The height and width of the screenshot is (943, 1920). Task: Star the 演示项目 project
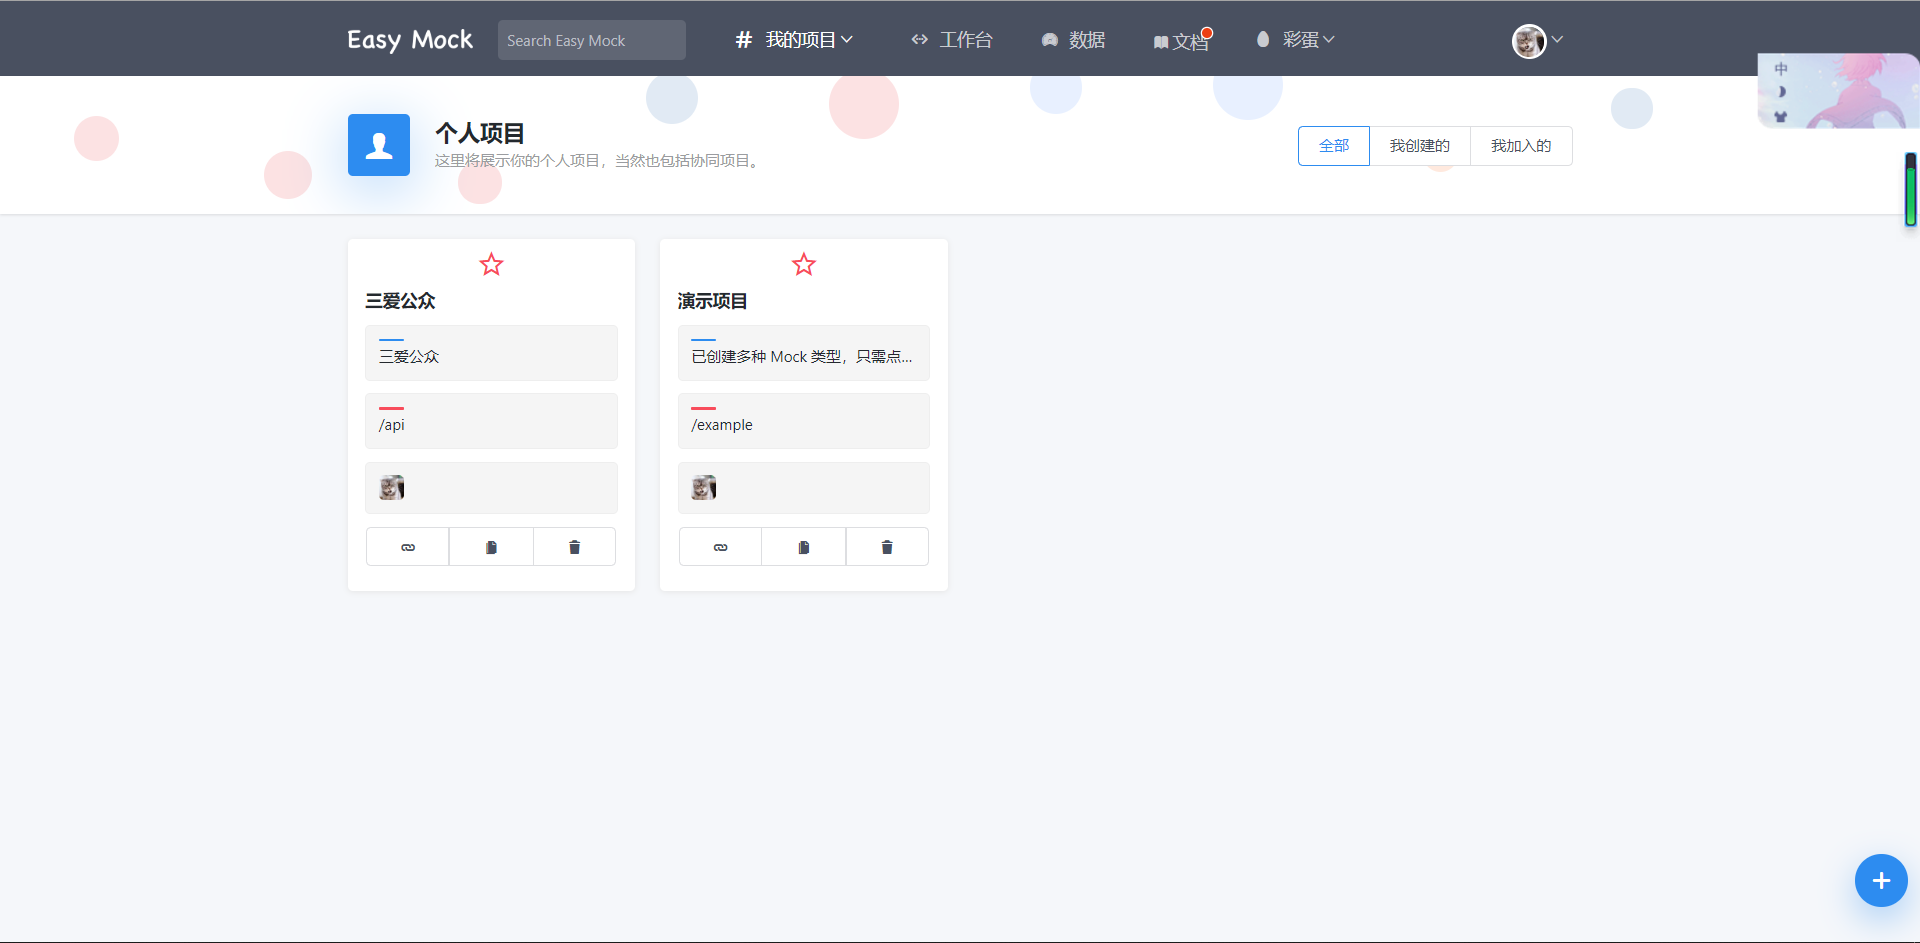coord(804,264)
